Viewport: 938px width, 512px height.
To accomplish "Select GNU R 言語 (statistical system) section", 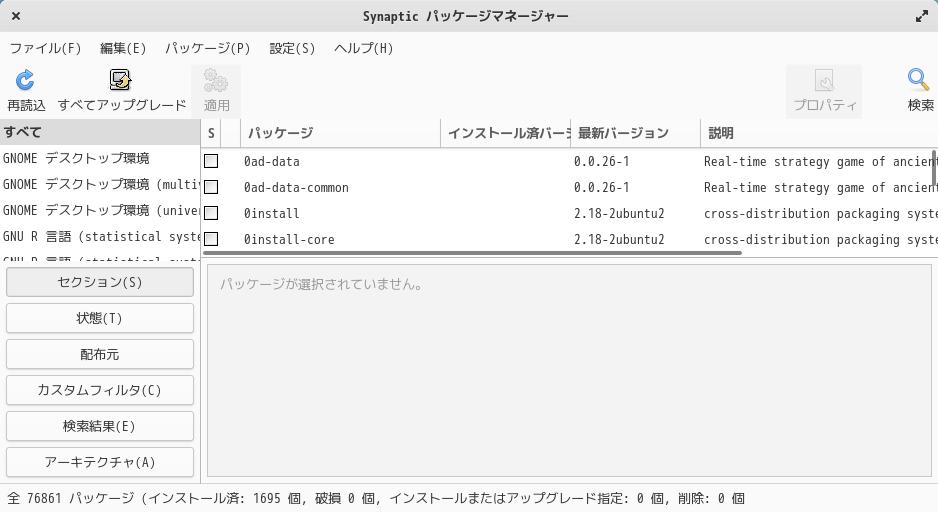I will tap(100, 236).
